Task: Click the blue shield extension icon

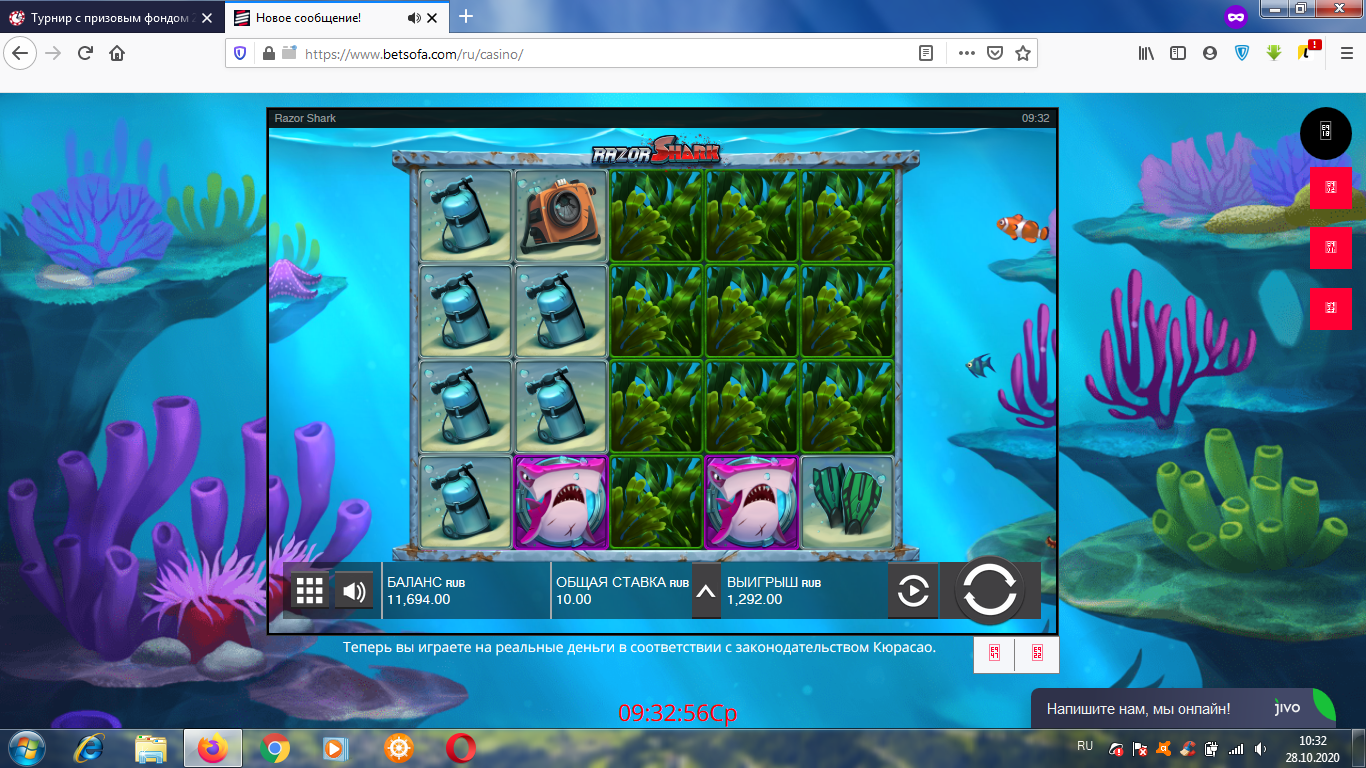Action: tap(1242, 53)
